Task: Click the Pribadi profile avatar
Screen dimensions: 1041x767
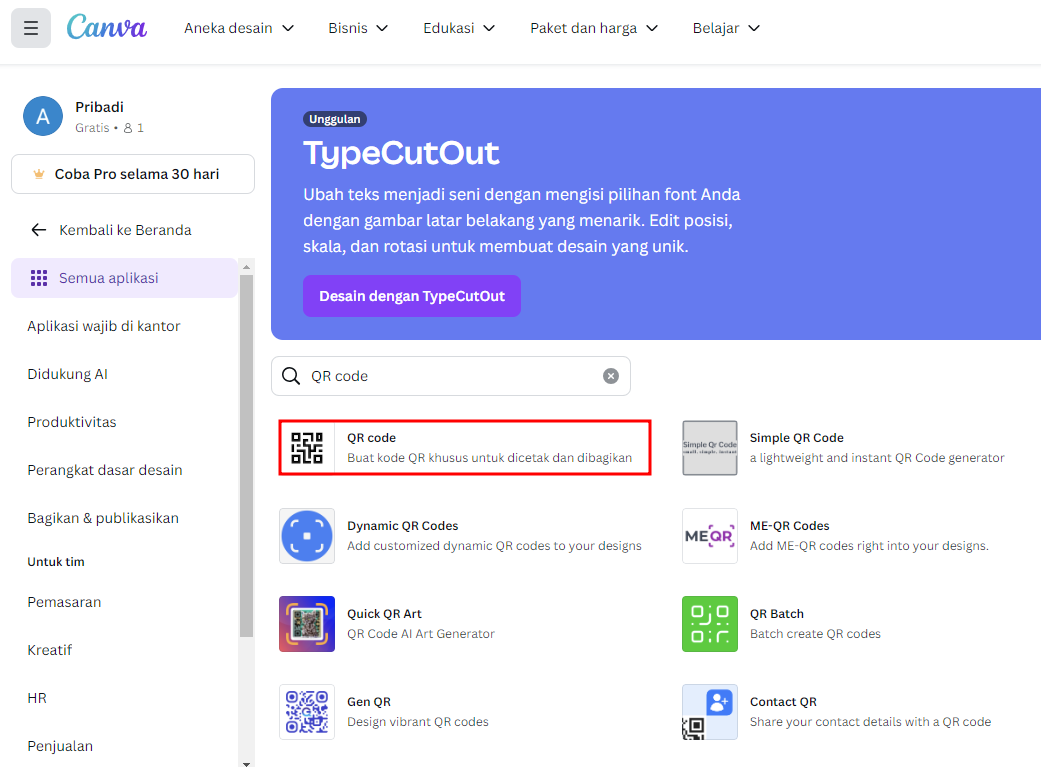Action: click(x=42, y=116)
